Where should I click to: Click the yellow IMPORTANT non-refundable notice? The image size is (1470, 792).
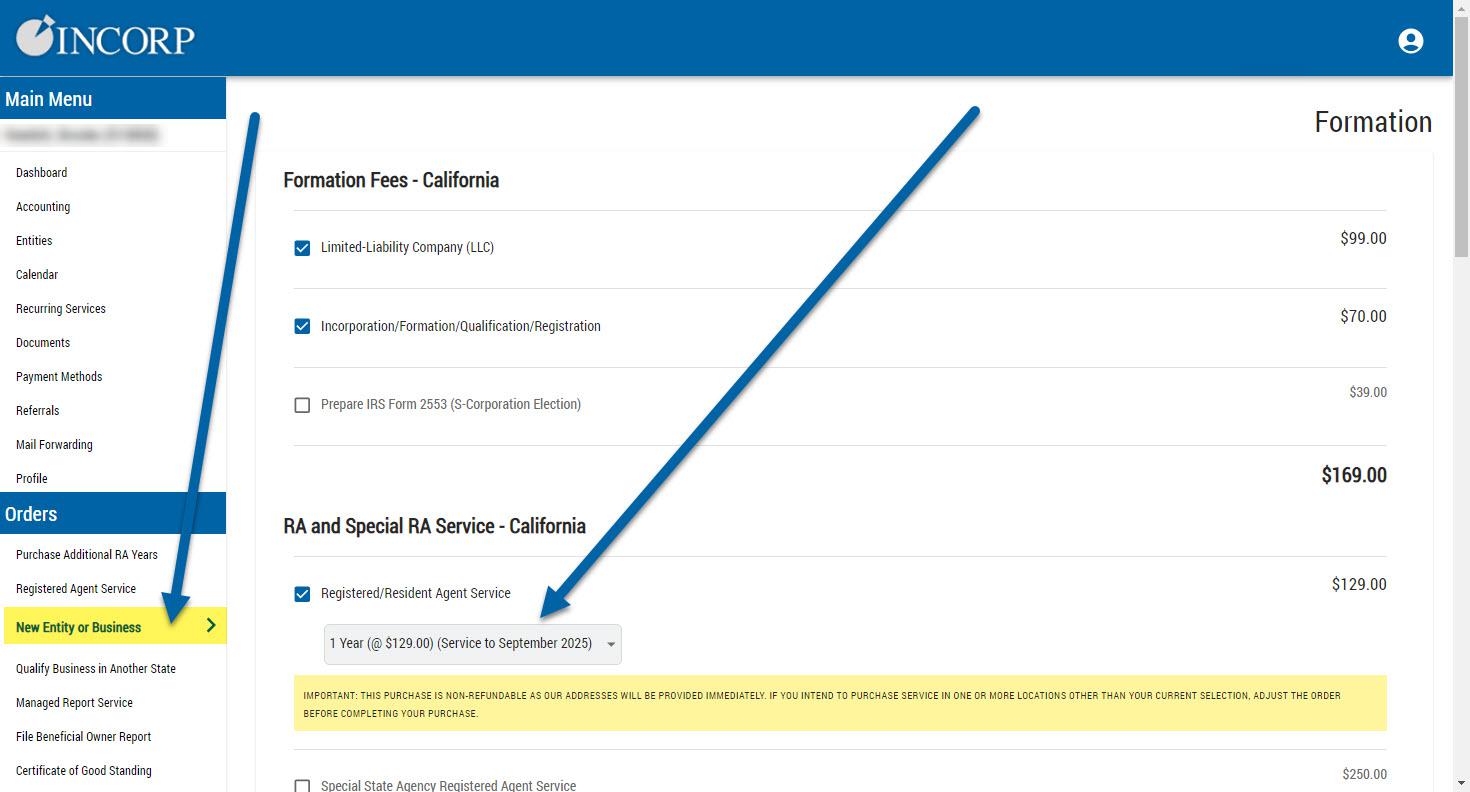(x=840, y=703)
